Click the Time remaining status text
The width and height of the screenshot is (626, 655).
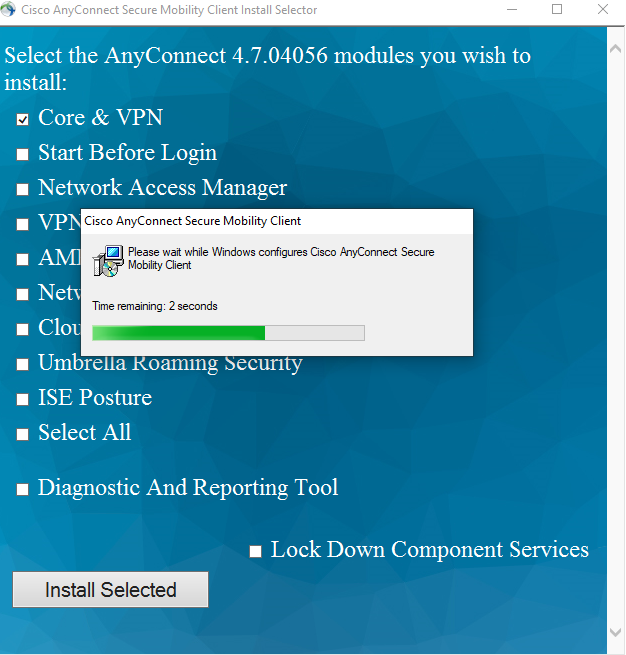(x=154, y=306)
